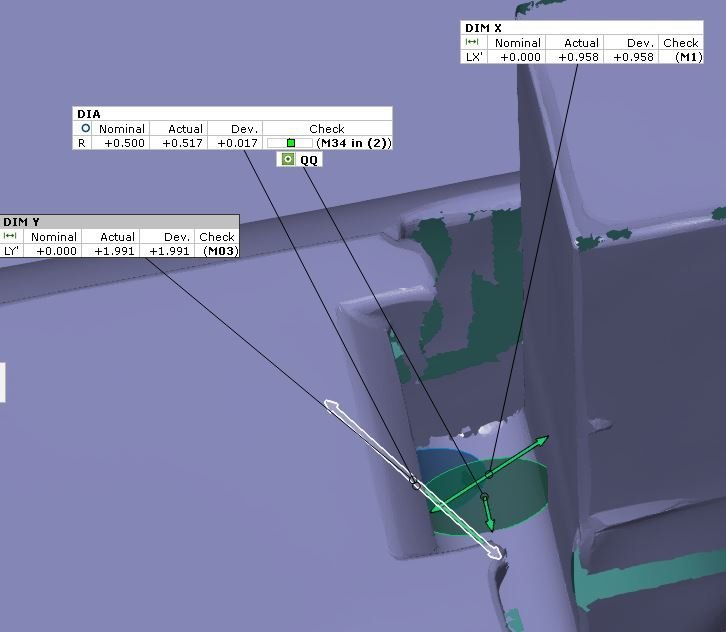Click the LY' row label
726x632 pixels.
tap(11, 251)
